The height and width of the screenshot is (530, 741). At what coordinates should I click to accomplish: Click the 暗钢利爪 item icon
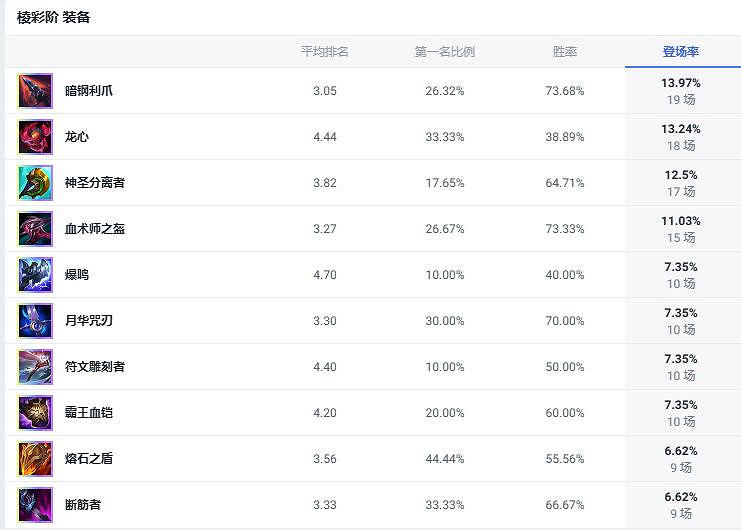point(35,91)
